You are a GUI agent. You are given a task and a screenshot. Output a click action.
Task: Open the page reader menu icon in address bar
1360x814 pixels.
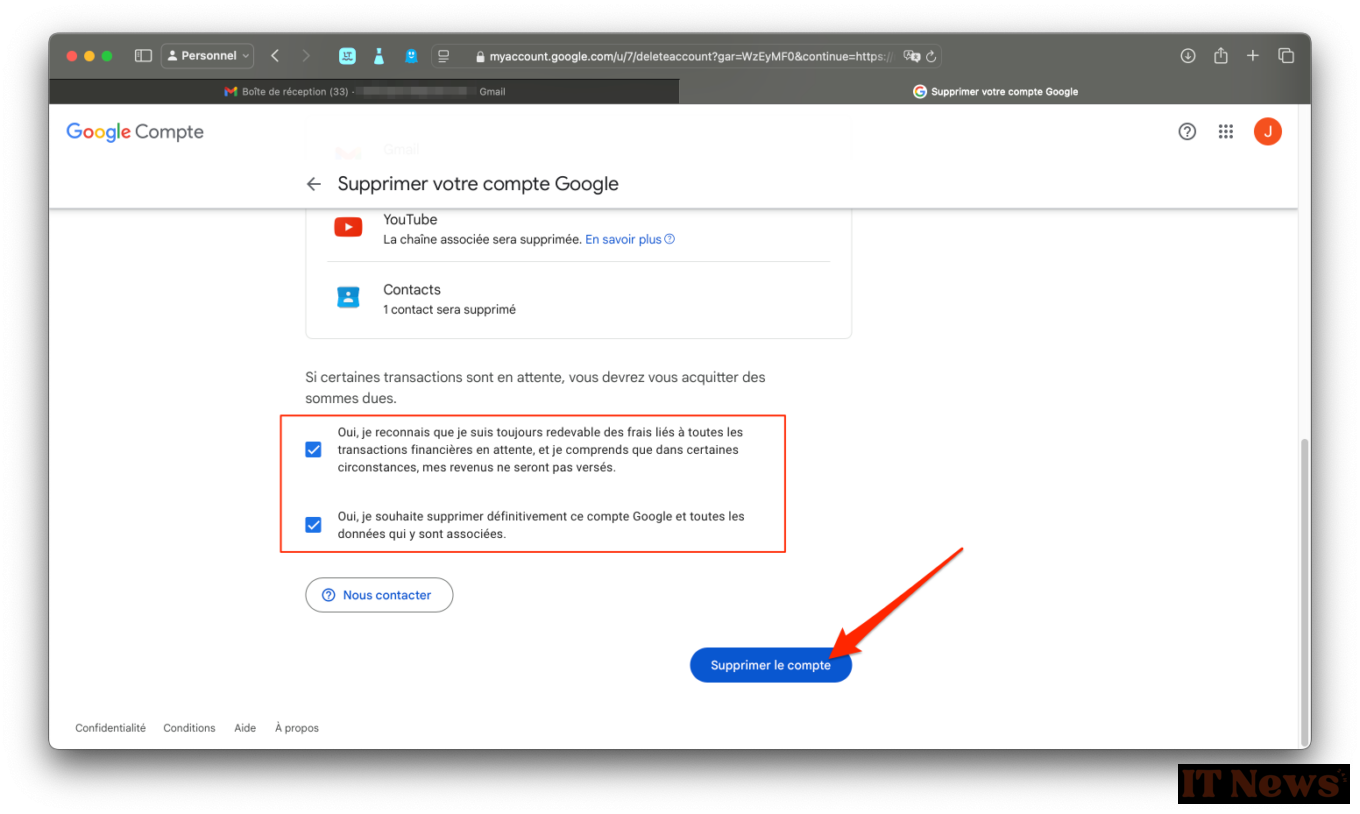tap(444, 56)
